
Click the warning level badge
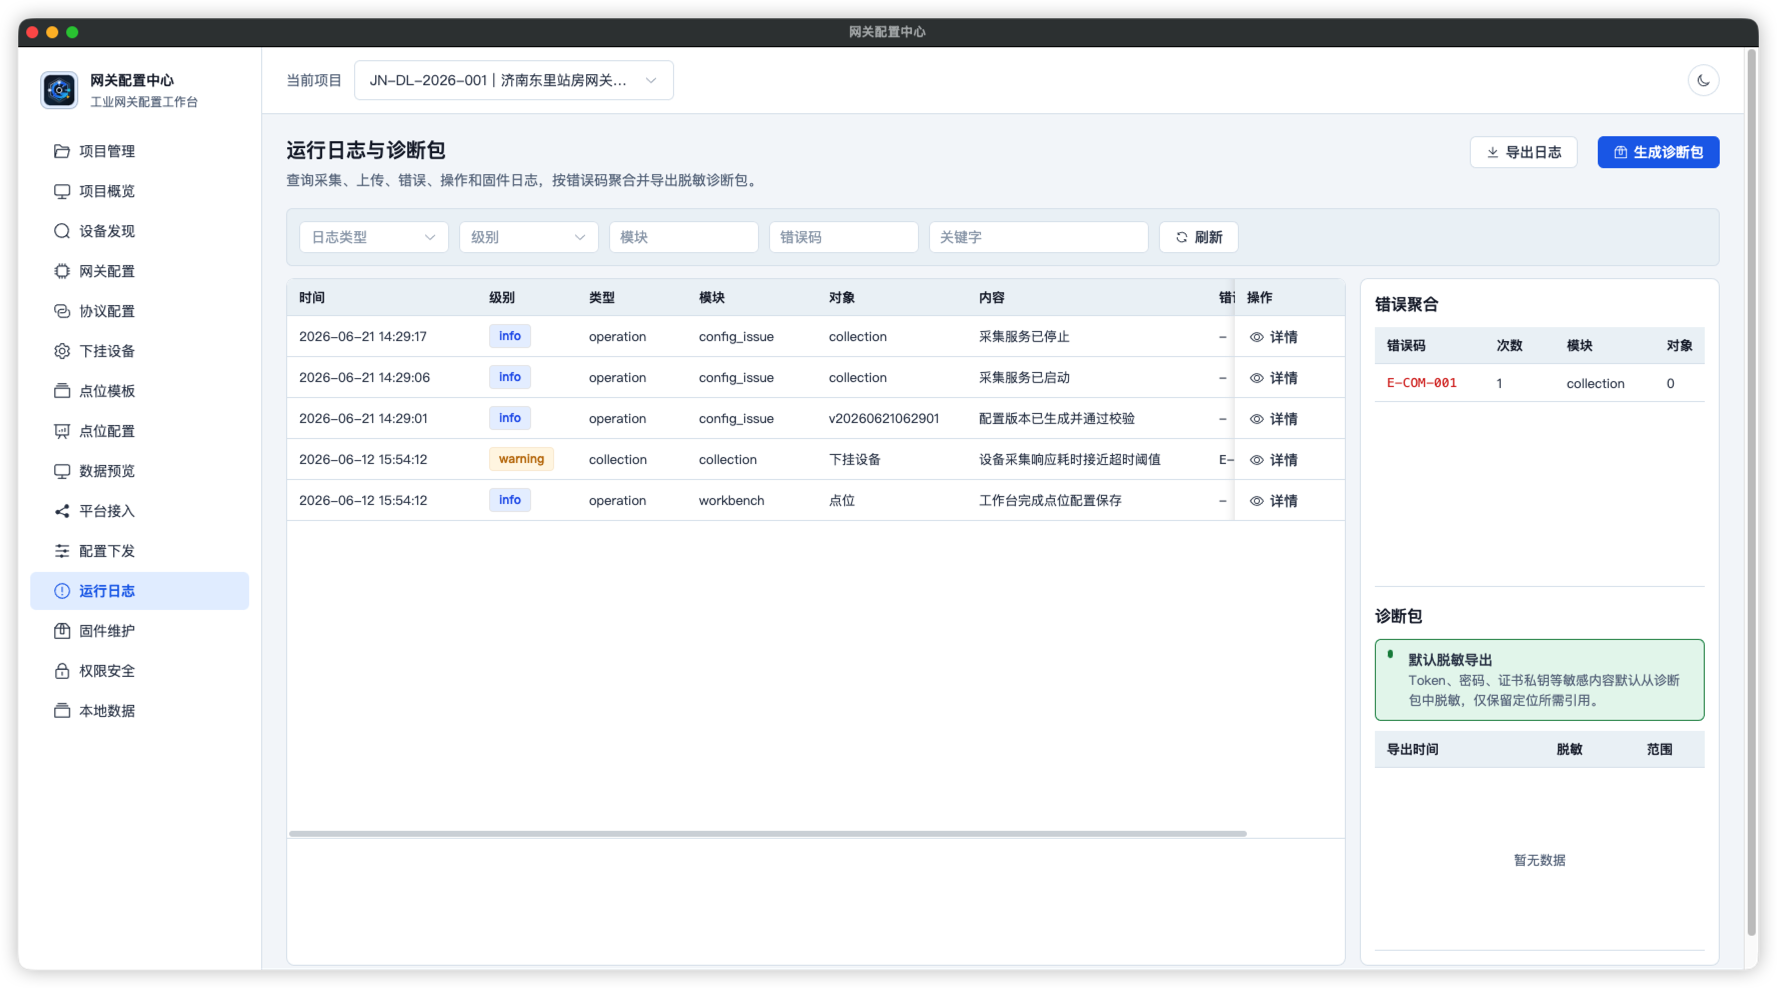pos(521,459)
